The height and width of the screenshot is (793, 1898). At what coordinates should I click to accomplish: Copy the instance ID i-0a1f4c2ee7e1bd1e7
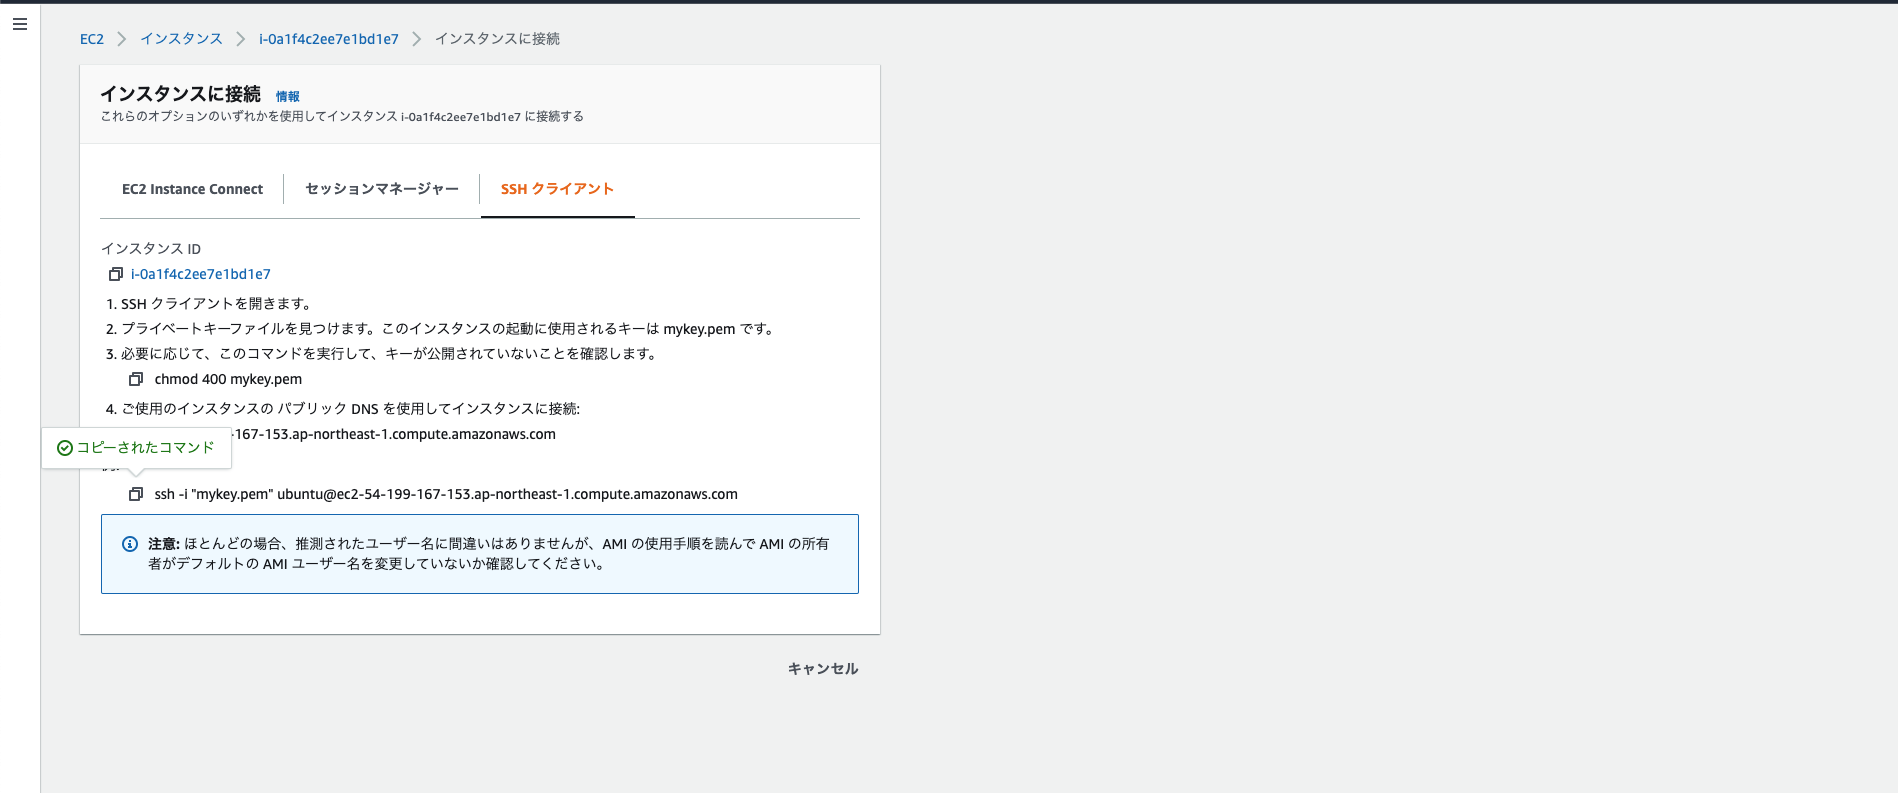point(116,274)
